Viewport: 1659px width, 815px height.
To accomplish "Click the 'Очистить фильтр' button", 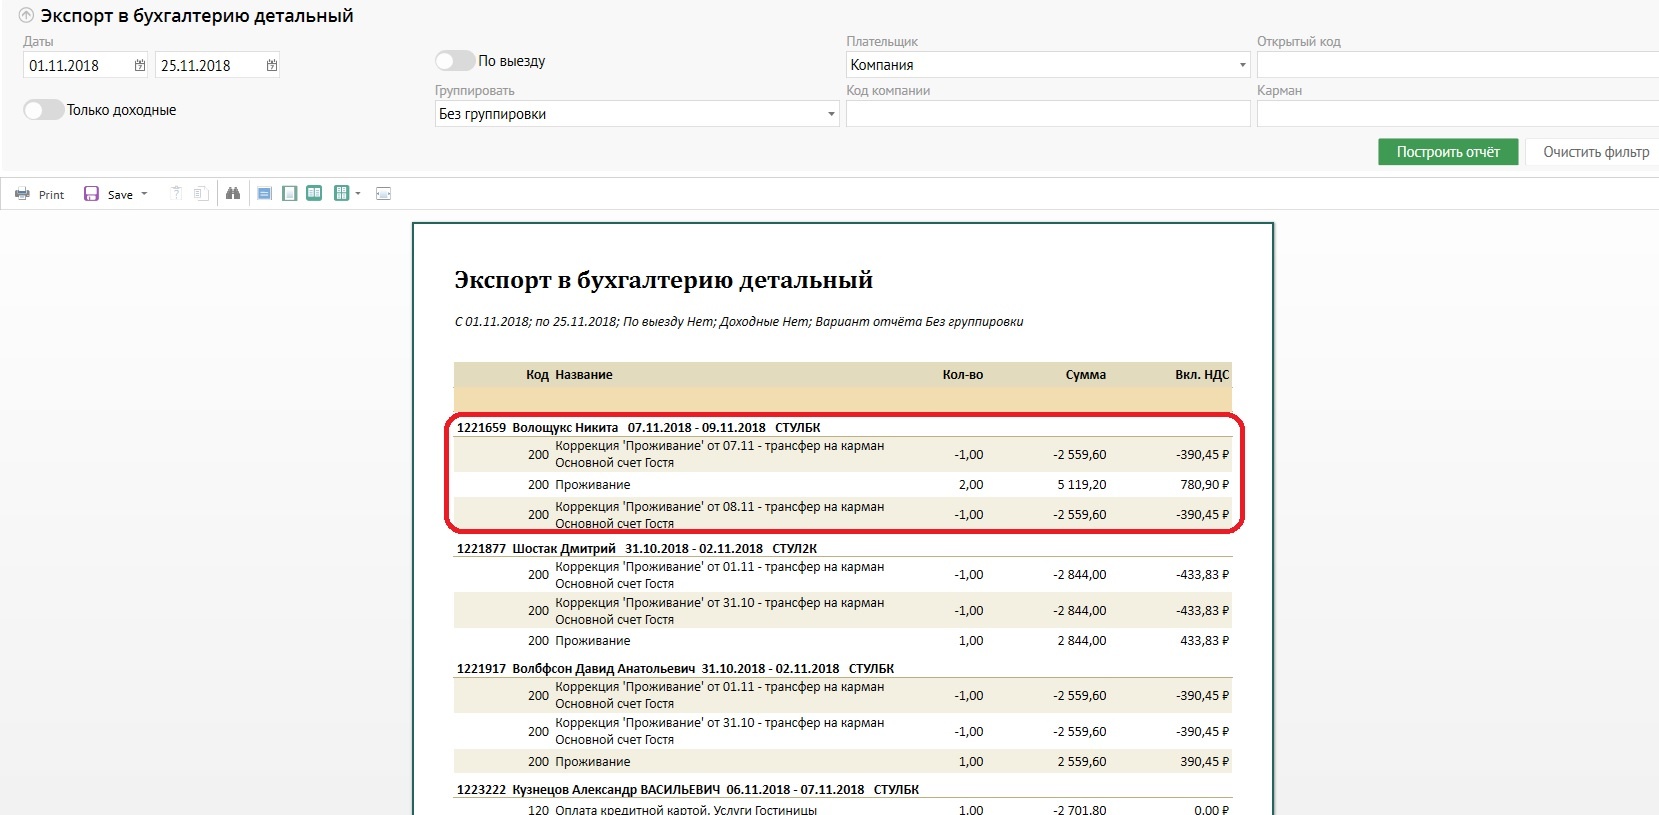I will pyautogui.click(x=1595, y=152).
